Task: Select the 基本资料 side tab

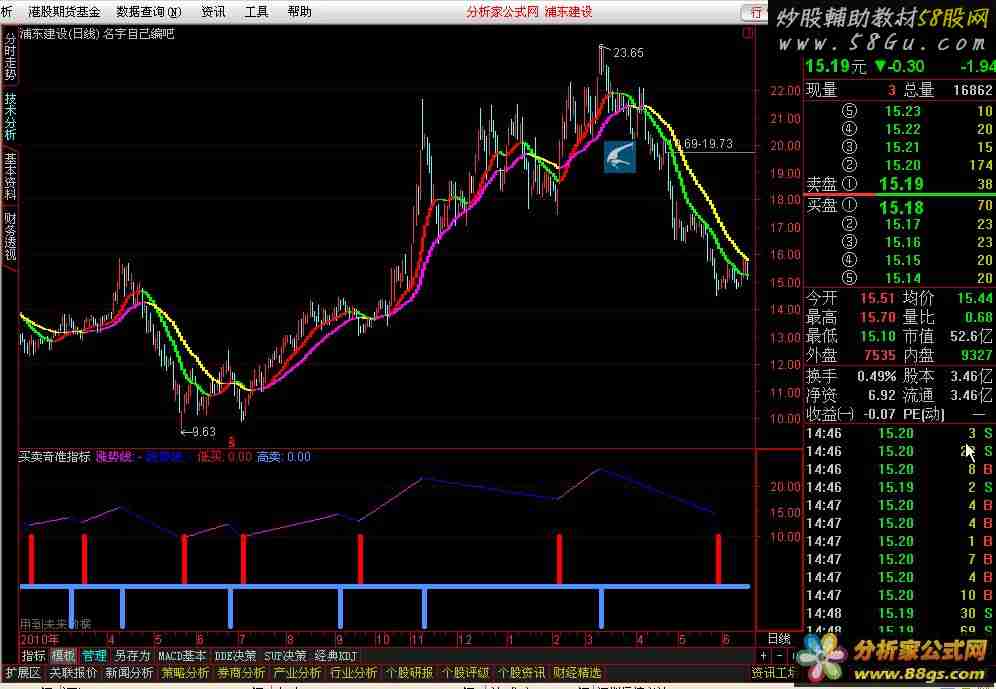Action: [10, 173]
